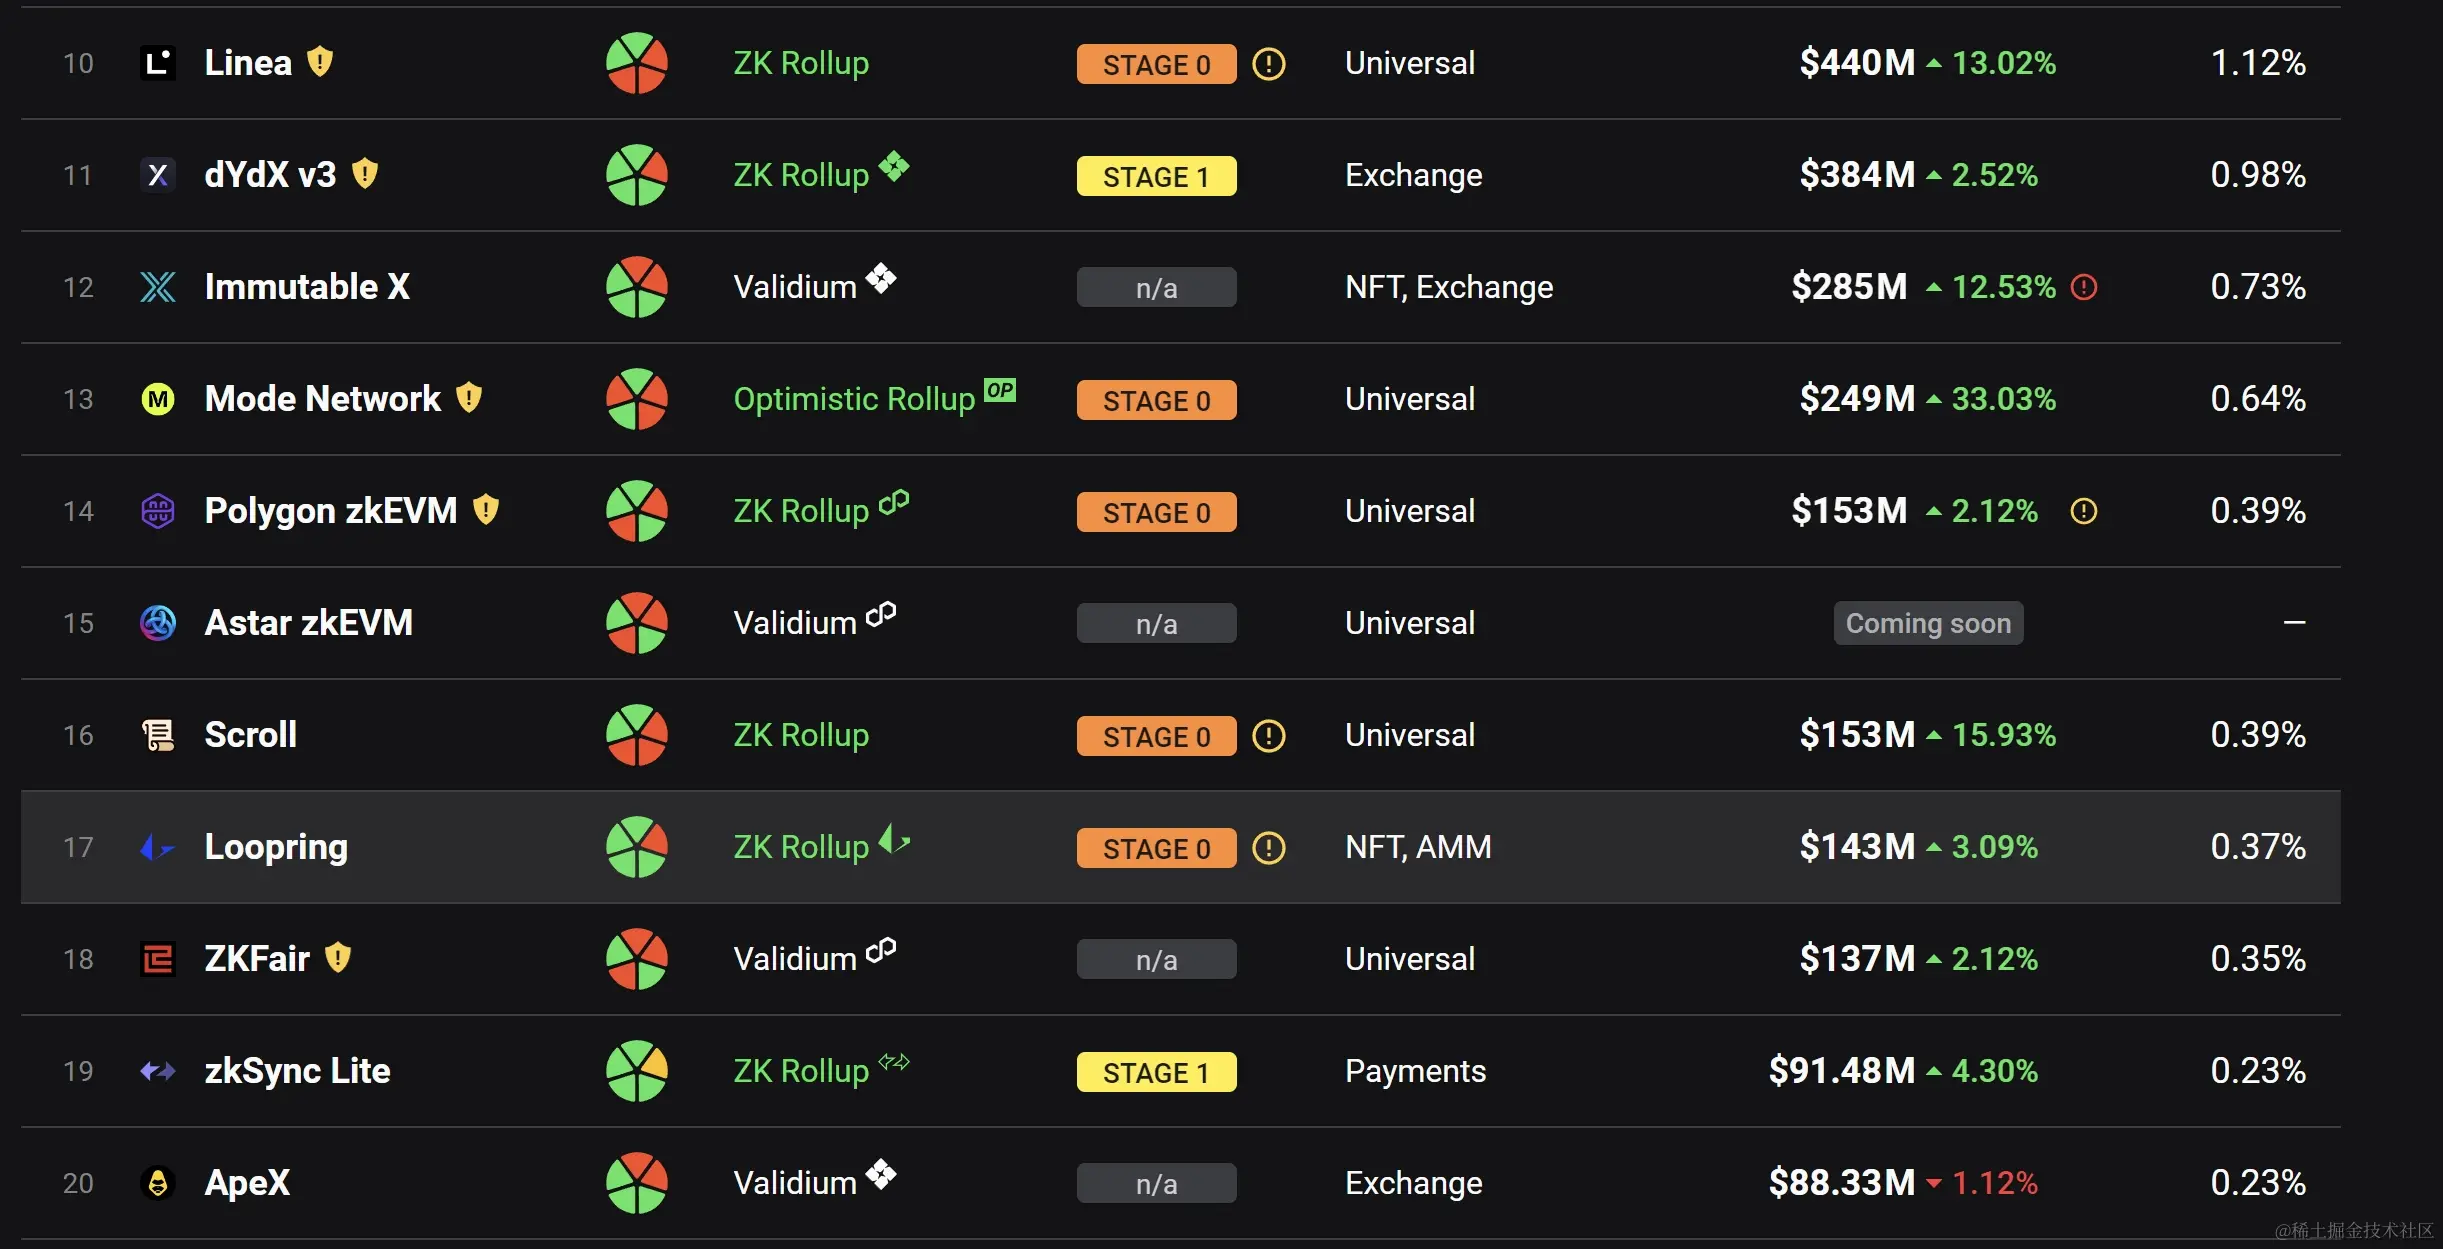The width and height of the screenshot is (2443, 1249).
Task: Click the yellow warning icon on Polygon zkEVM's TVL
Action: tap(2084, 511)
